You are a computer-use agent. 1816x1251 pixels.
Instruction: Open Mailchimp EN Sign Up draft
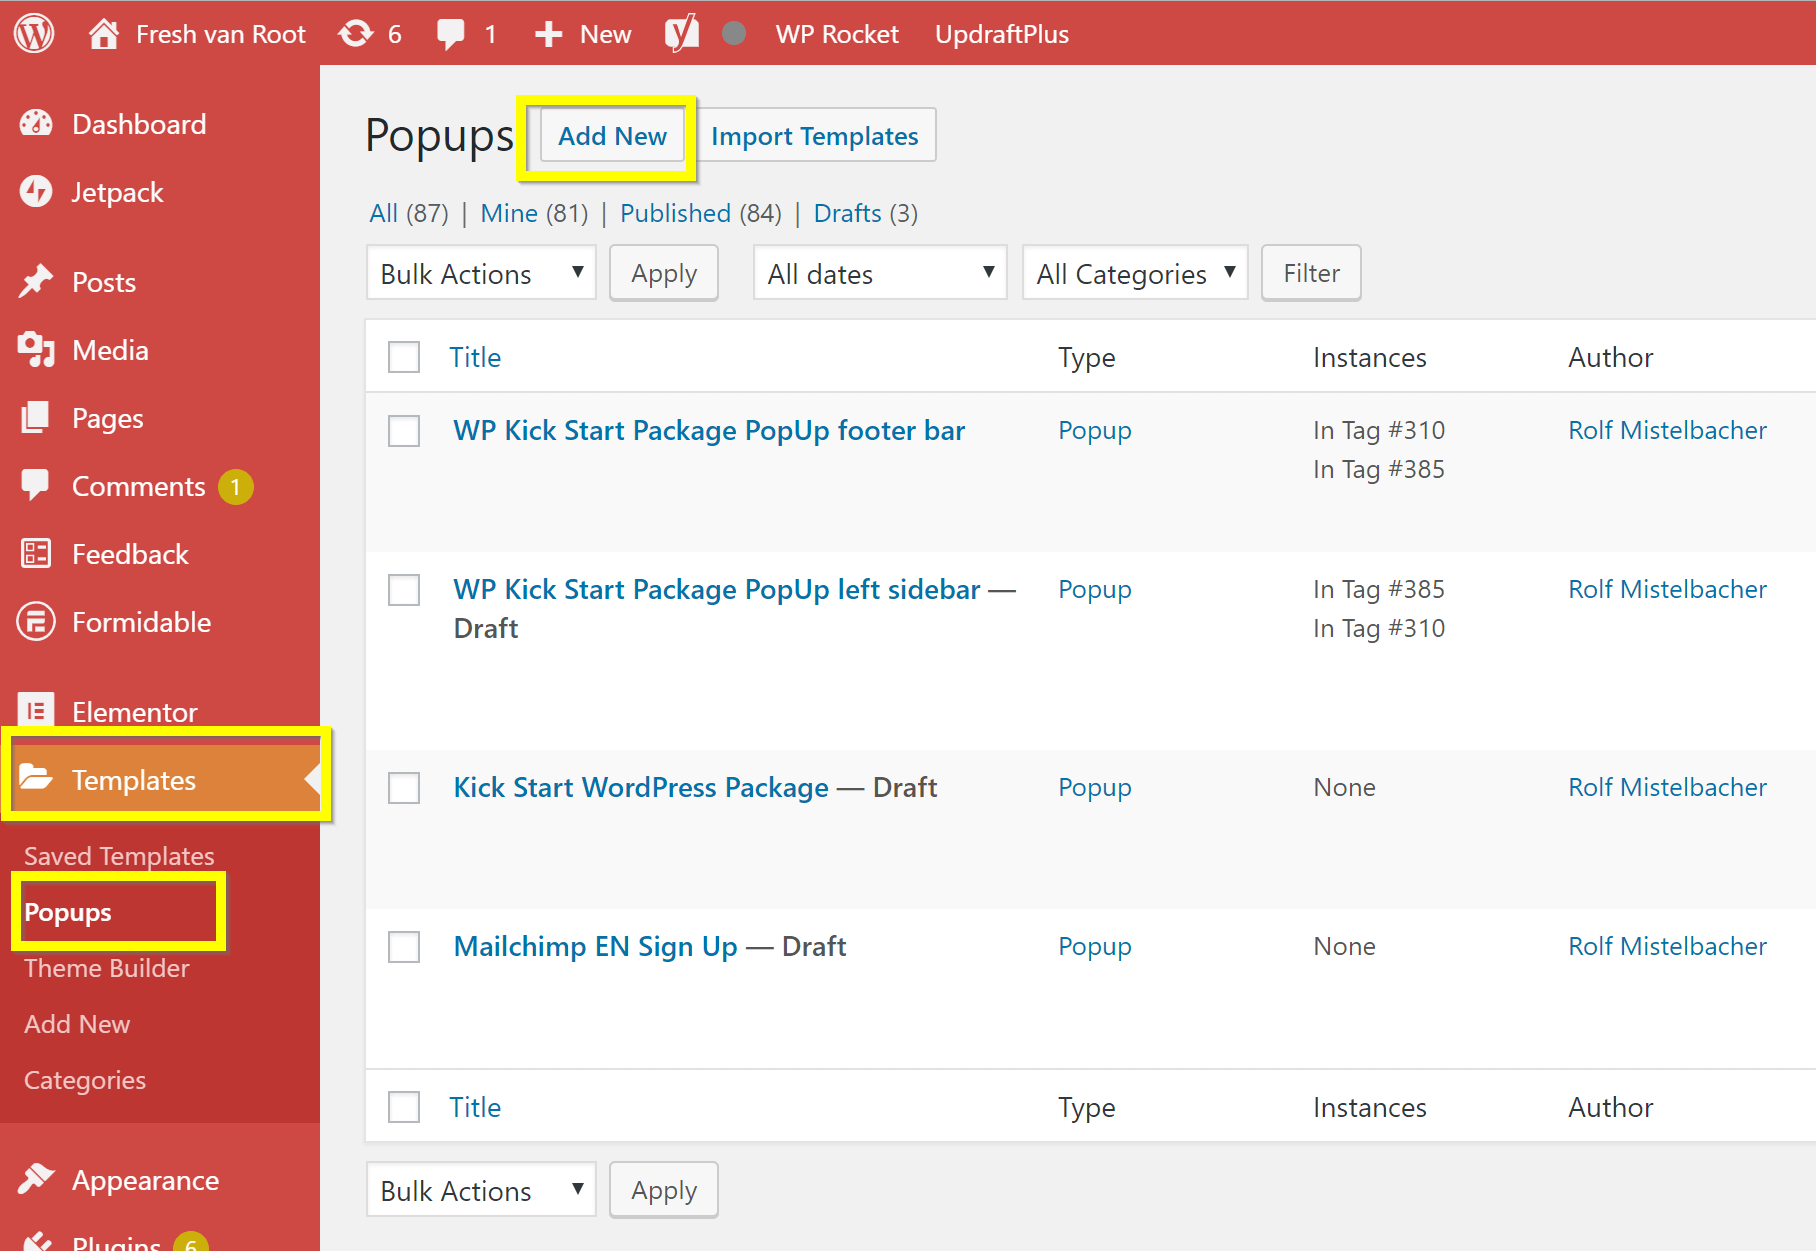(x=595, y=946)
